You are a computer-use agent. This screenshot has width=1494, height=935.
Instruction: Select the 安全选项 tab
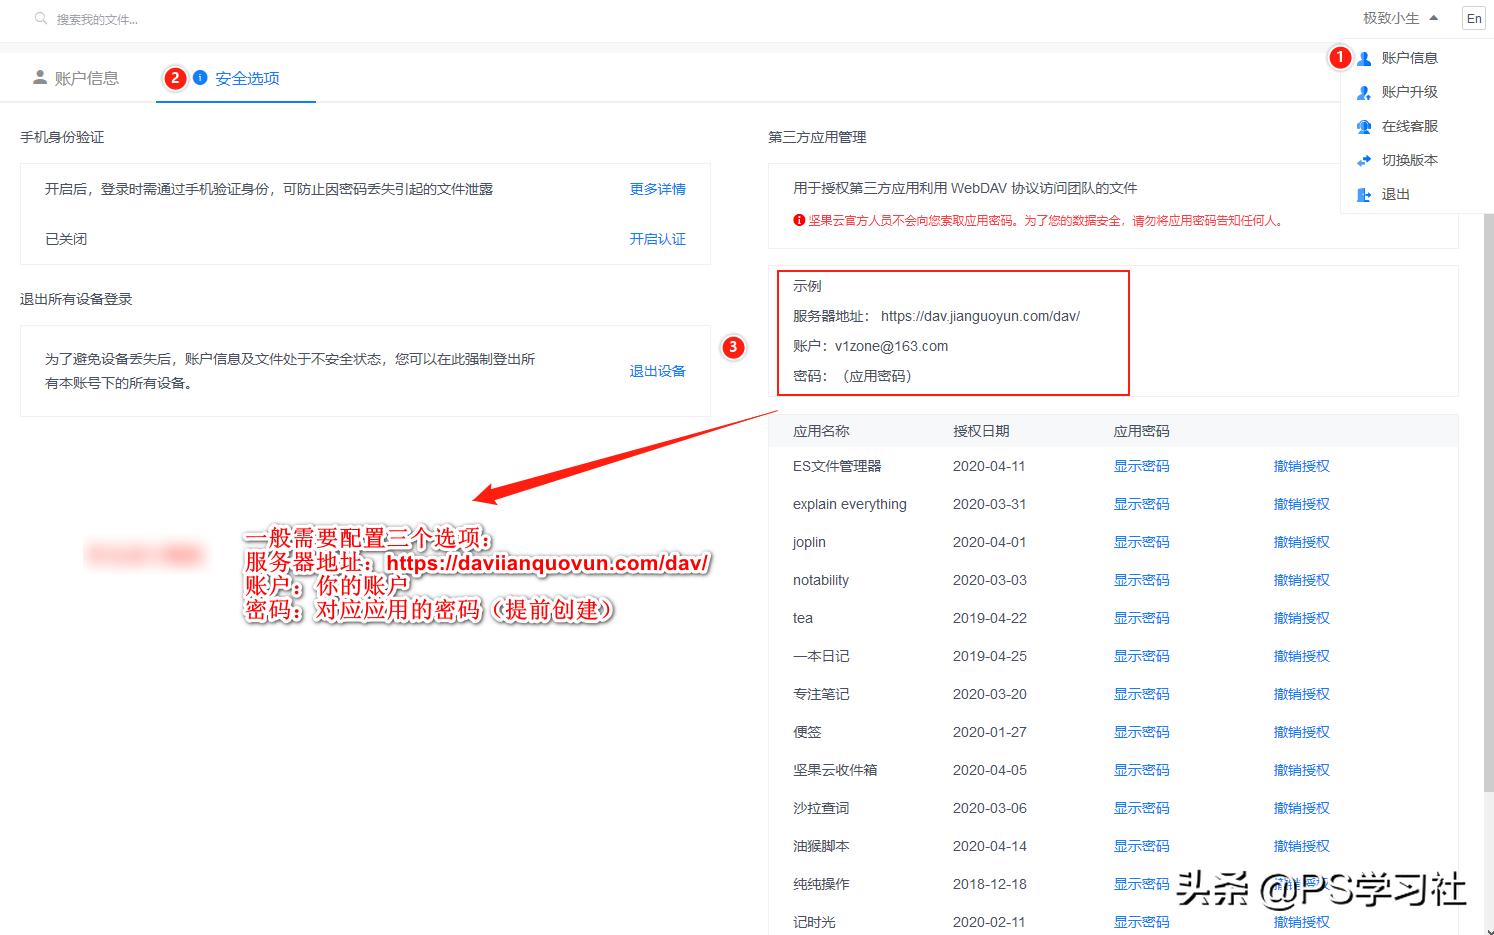[x=248, y=77]
